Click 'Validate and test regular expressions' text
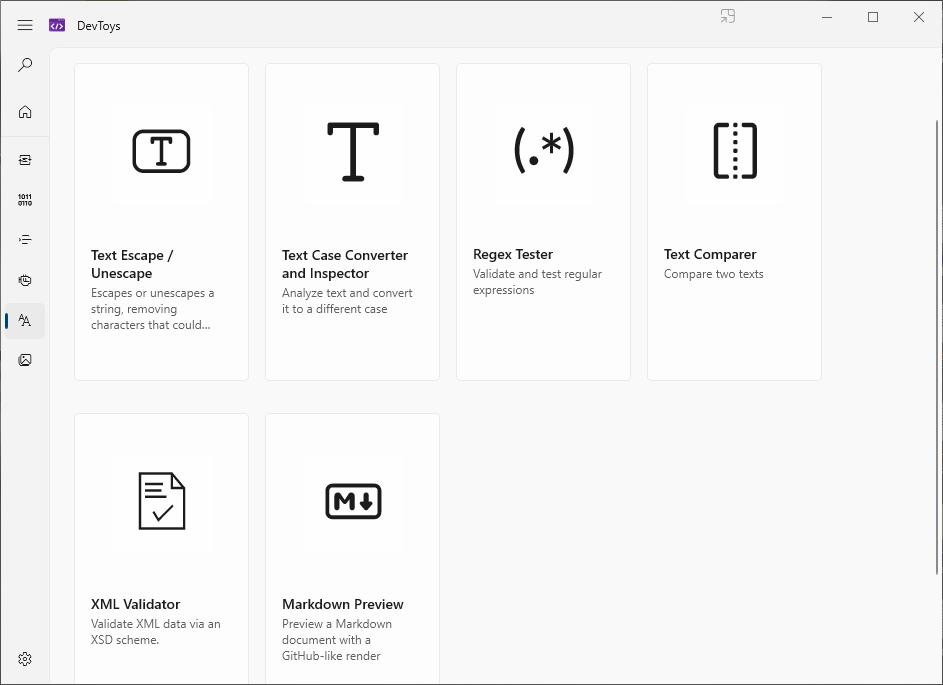943x685 pixels. 537,281
